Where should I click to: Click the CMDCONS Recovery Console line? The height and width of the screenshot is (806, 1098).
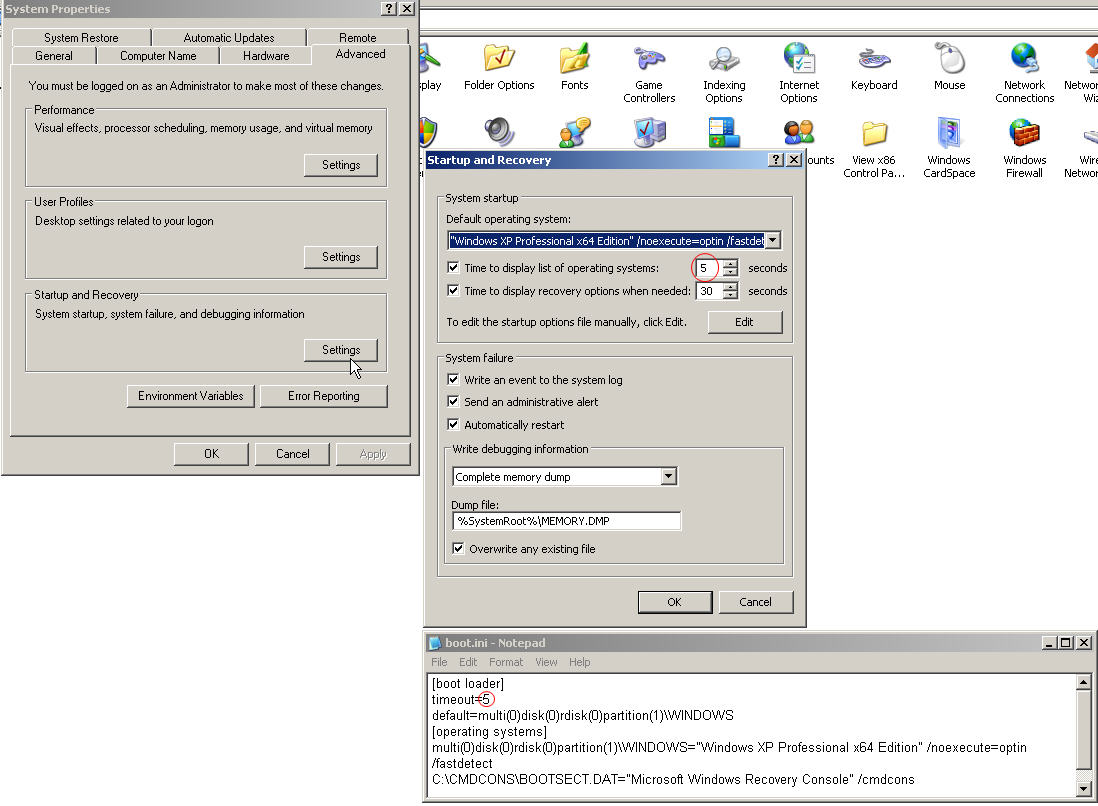click(x=673, y=779)
